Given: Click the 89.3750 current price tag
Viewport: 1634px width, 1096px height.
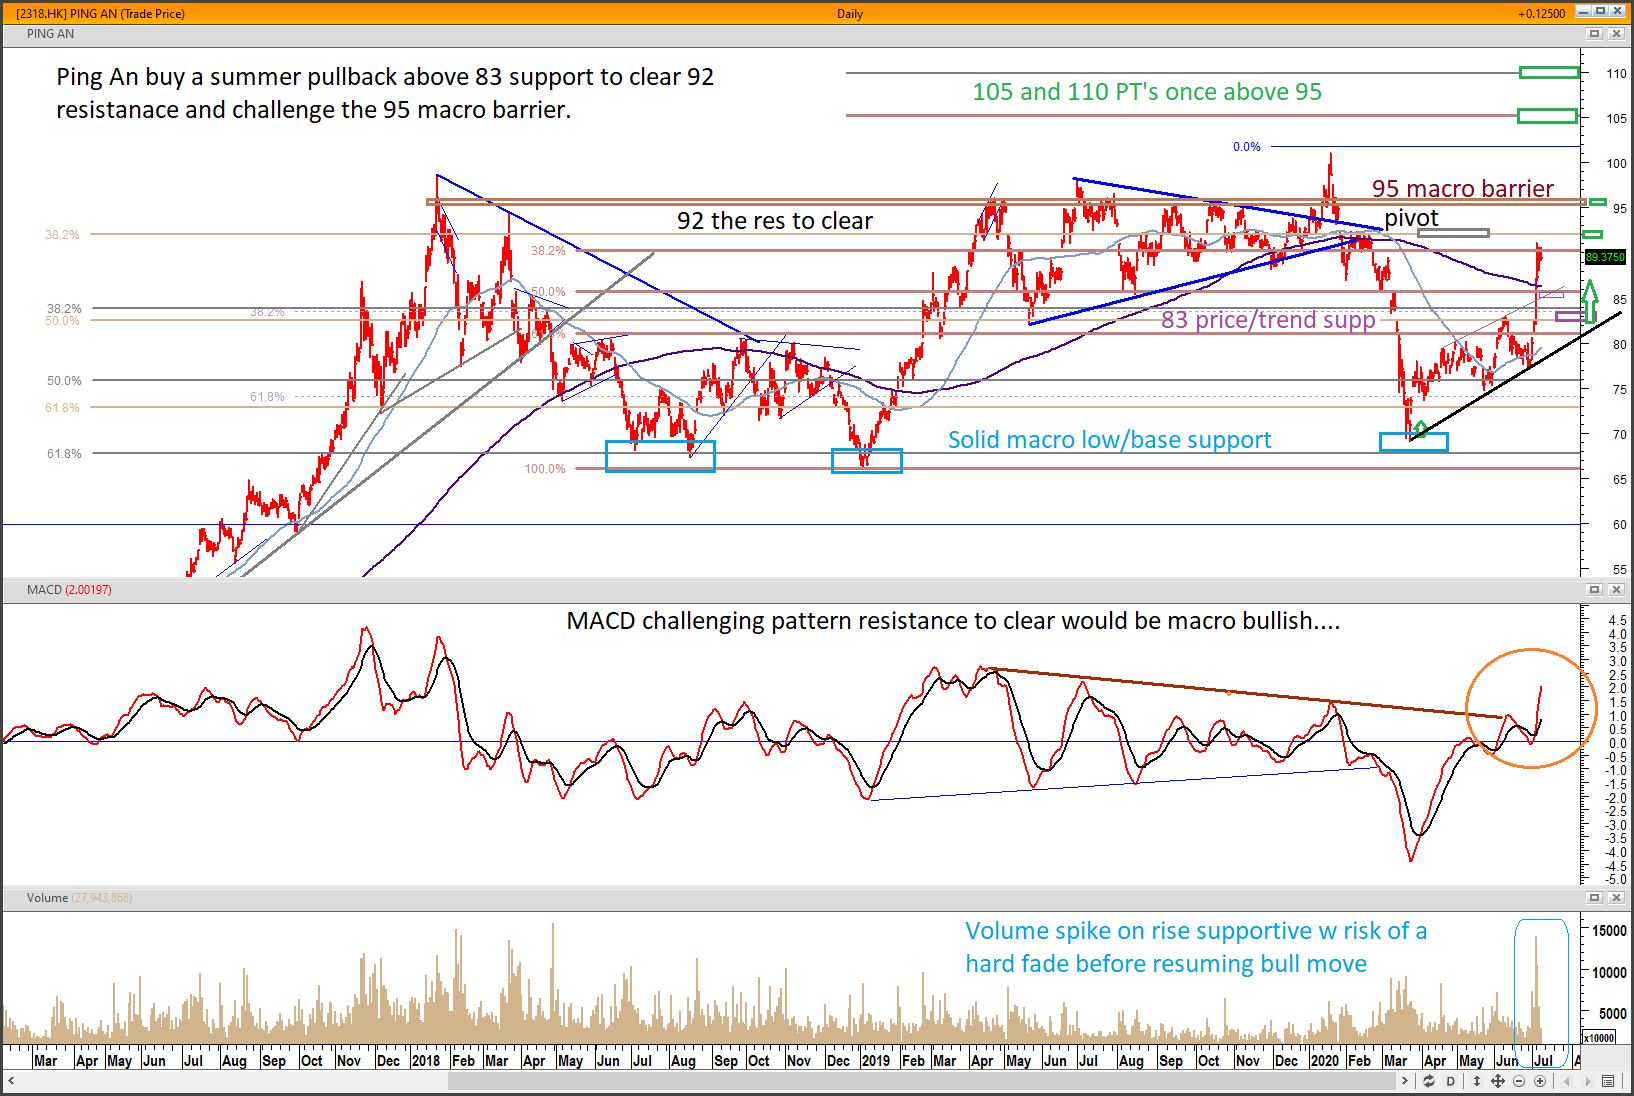Looking at the screenshot, I should click(x=1605, y=257).
